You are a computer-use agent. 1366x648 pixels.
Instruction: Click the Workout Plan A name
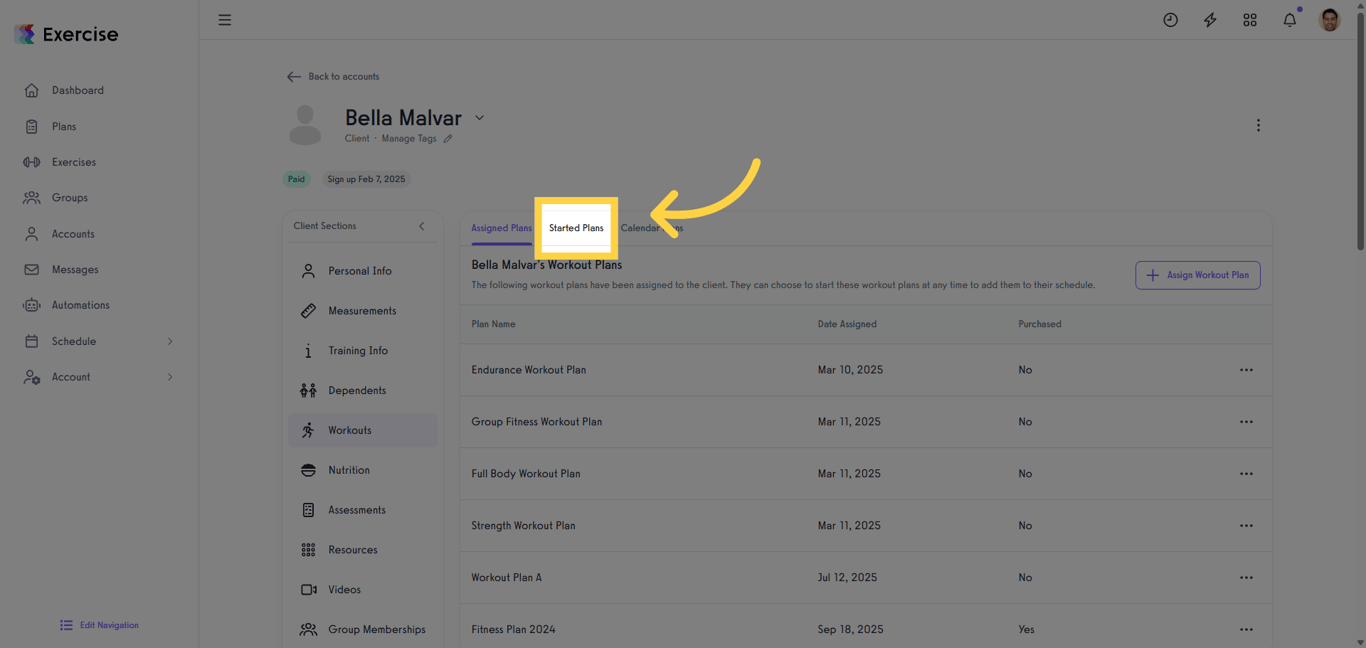pos(506,578)
